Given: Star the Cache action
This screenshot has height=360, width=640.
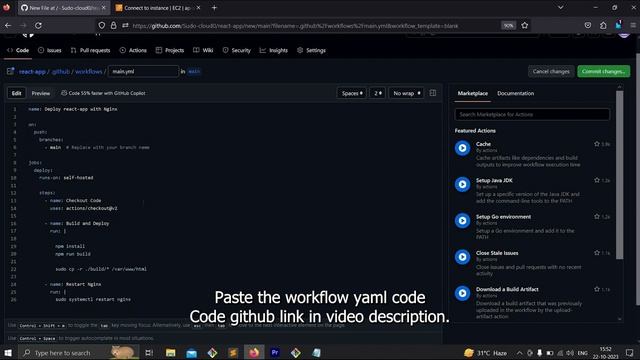Looking at the screenshot, I should click(x=597, y=144).
